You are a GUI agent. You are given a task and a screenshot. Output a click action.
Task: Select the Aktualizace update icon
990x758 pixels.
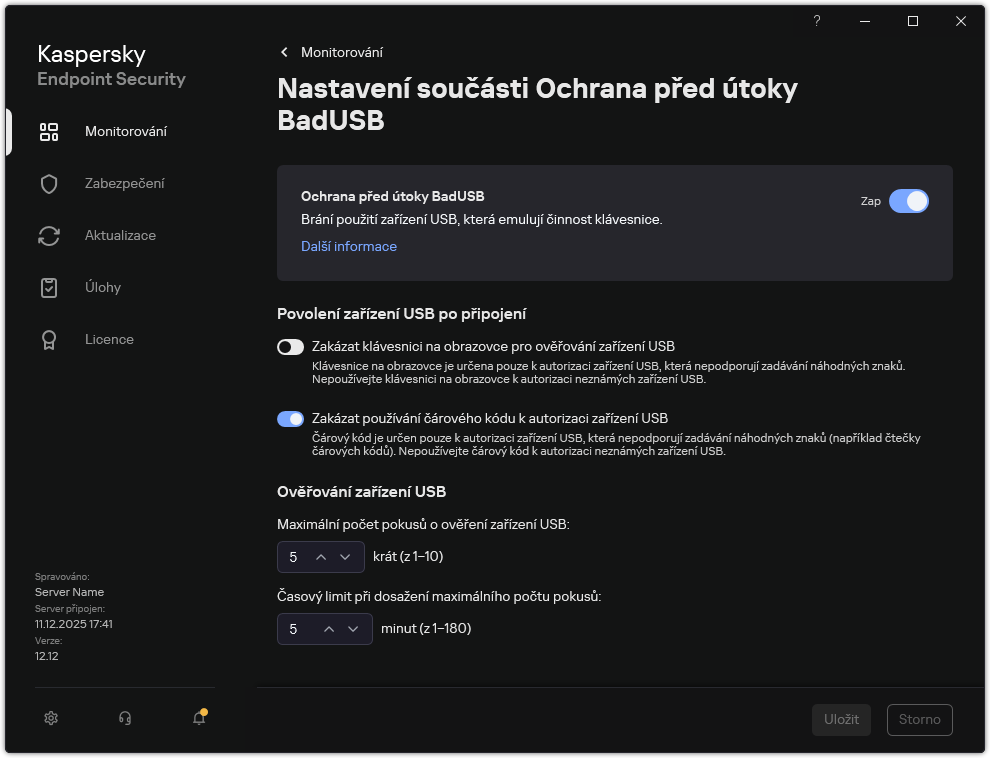click(x=49, y=235)
